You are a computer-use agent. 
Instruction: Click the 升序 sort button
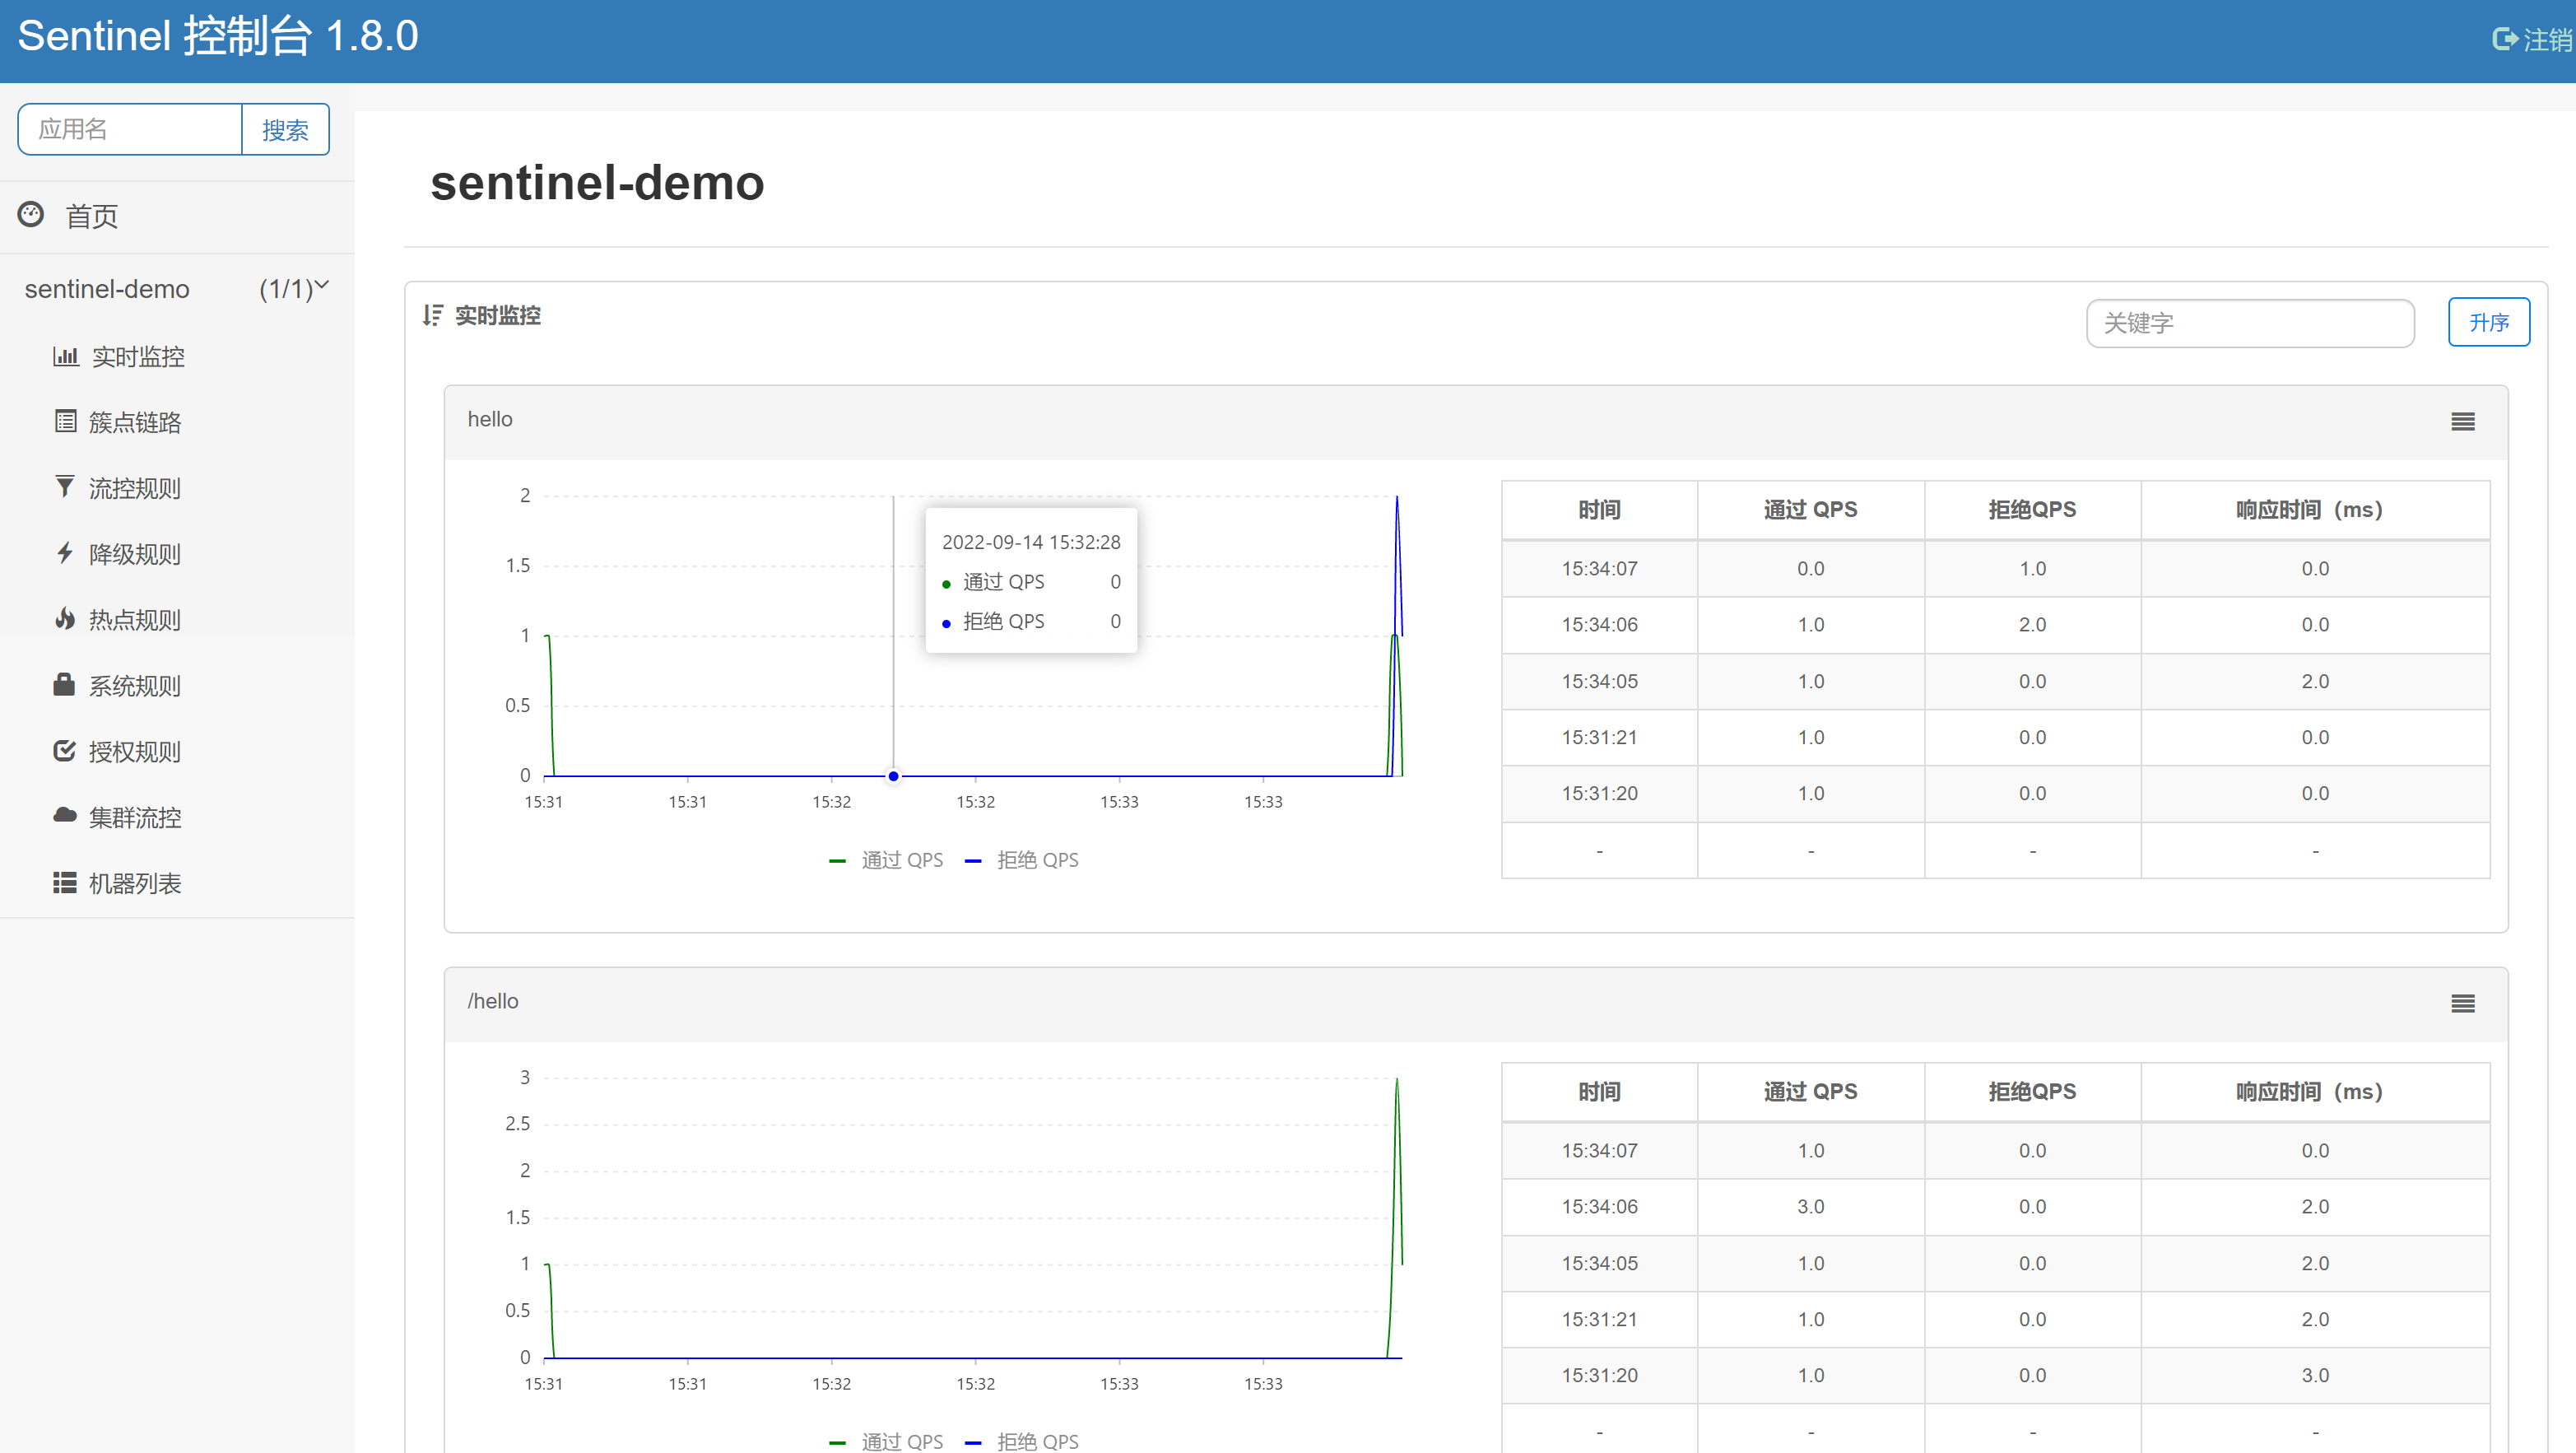(2488, 322)
